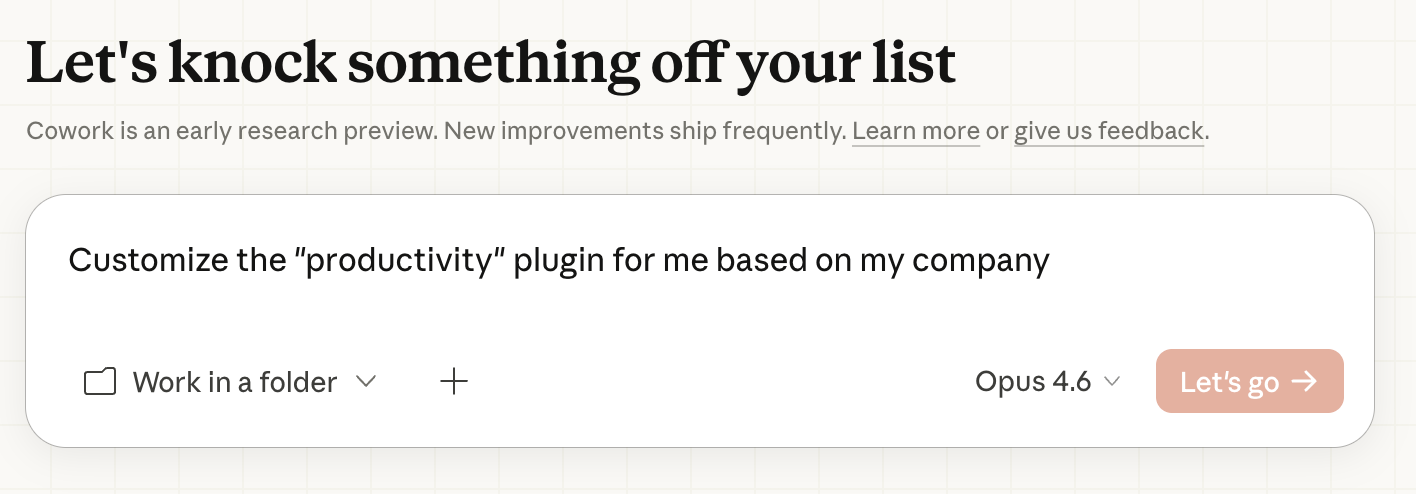Follow the give us feedback link

pyautogui.click(x=1108, y=131)
